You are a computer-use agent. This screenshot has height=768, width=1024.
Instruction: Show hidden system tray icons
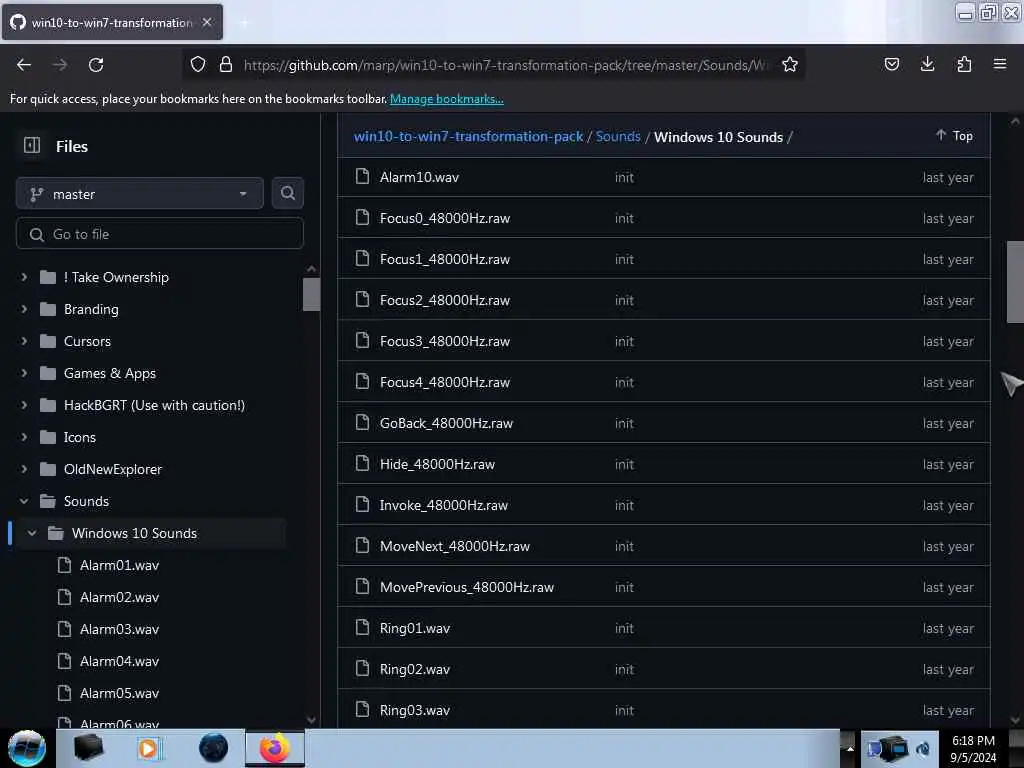coord(850,748)
